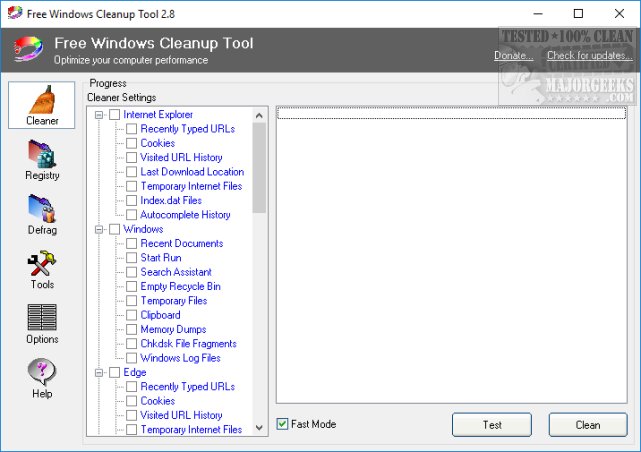Enable the Clipboard checkbox

131,315
